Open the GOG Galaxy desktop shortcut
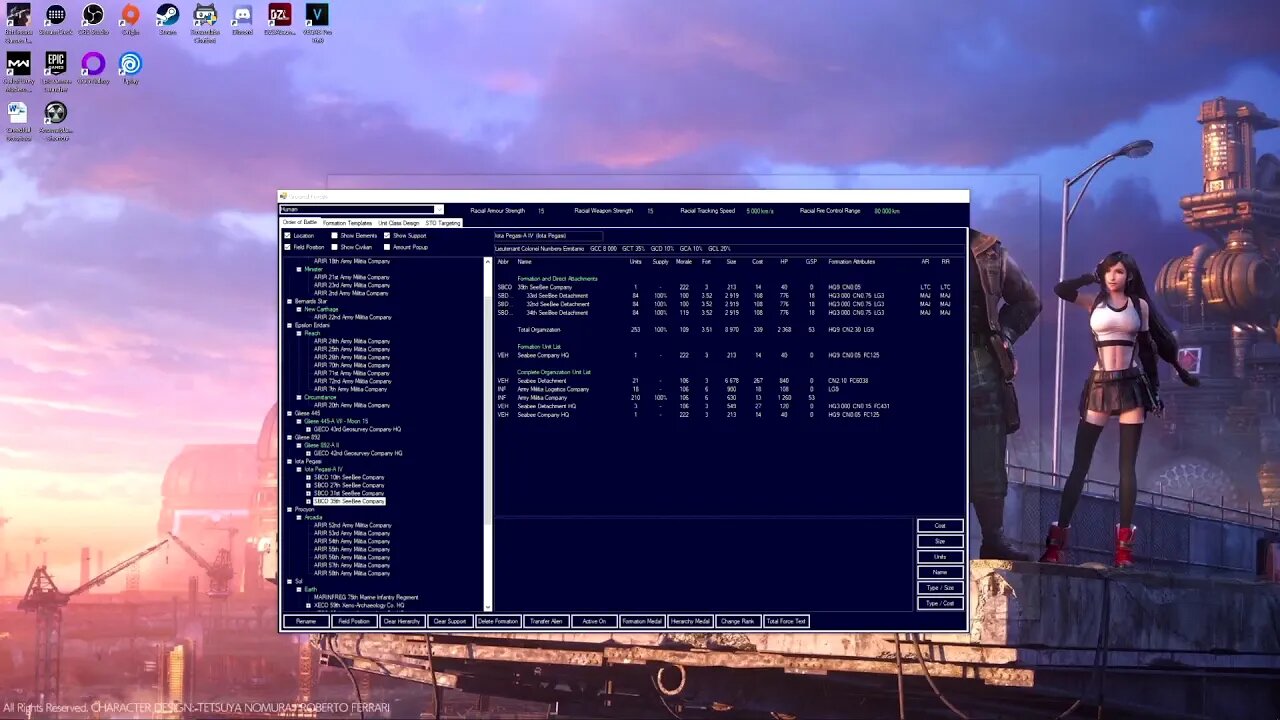The height and width of the screenshot is (720, 1280). click(93, 66)
